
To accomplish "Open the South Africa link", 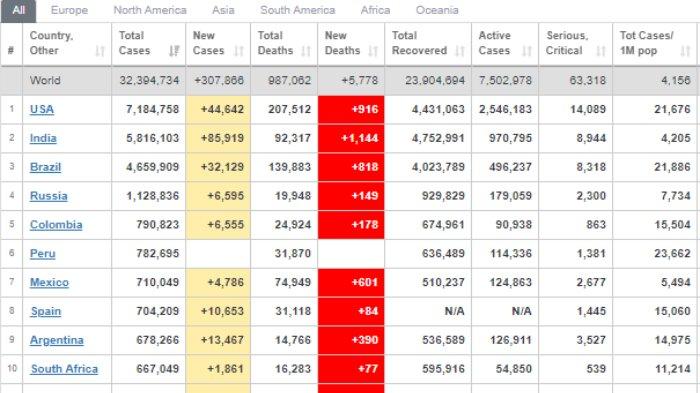I will 64,369.
